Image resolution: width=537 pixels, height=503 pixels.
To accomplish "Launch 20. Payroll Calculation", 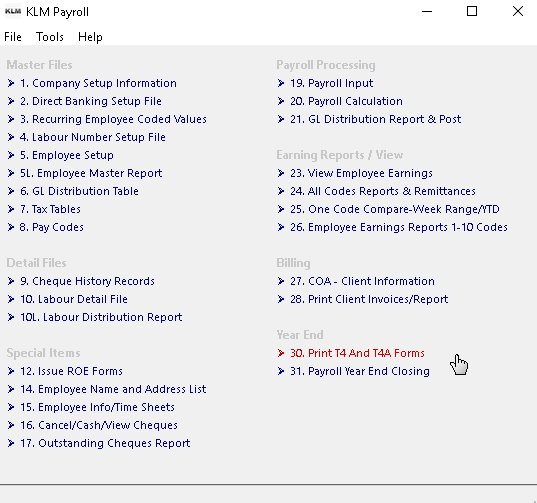I will 346,101.
